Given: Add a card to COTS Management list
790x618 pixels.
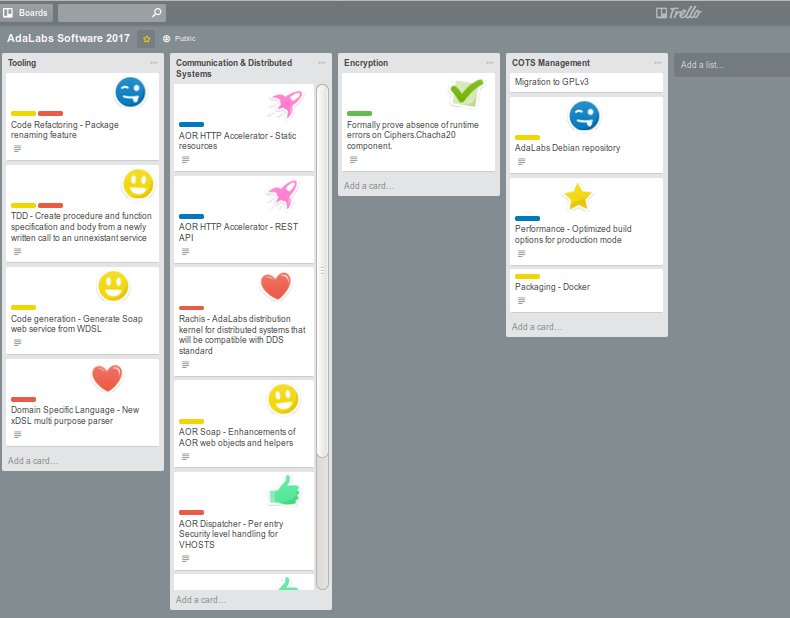Looking at the screenshot, I should click(x=537, y=327).
